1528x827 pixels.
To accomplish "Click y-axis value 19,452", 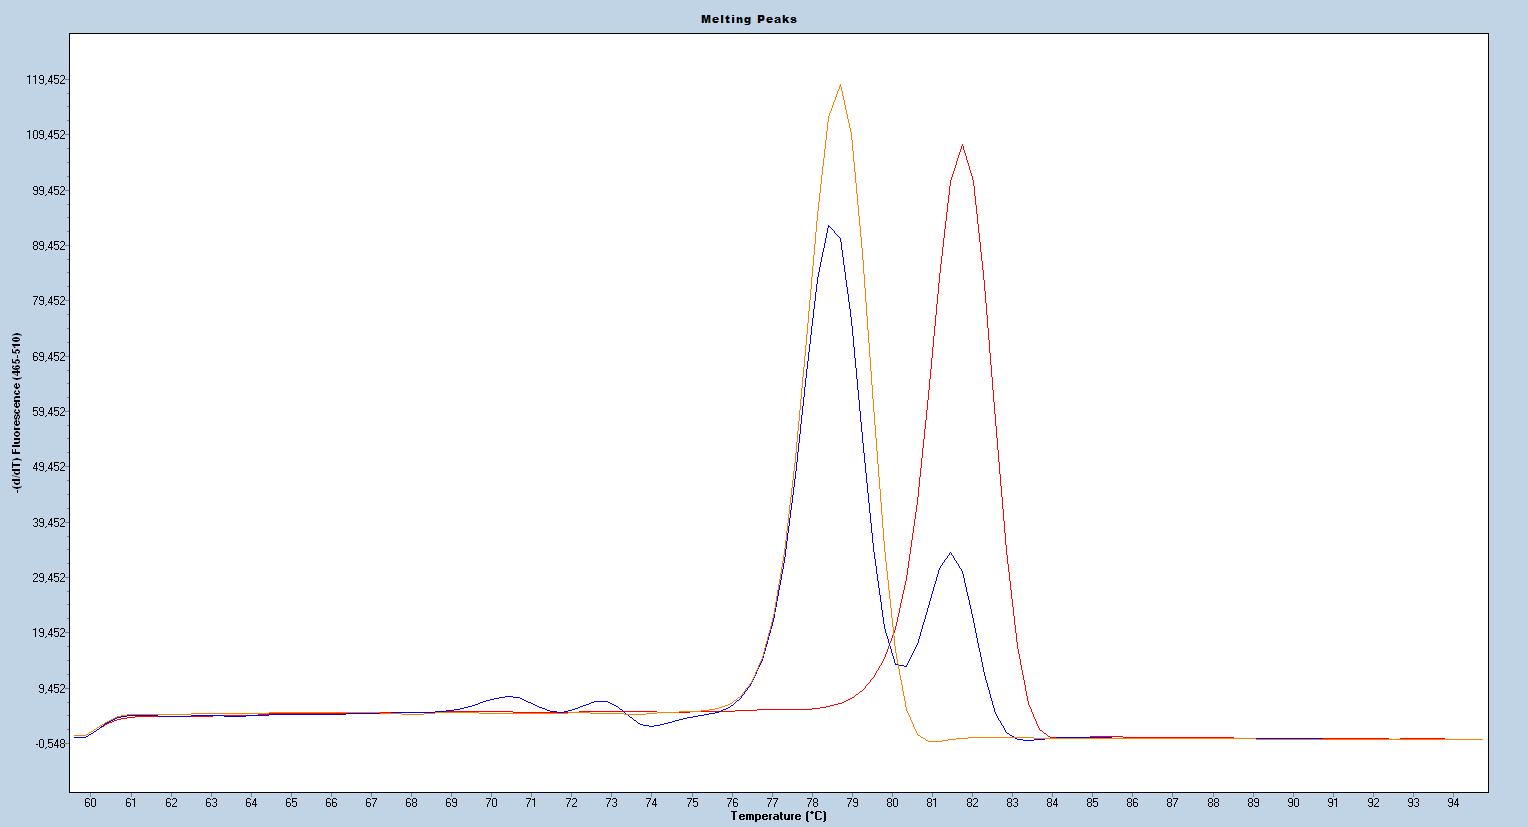I will (x=49, y=633).
